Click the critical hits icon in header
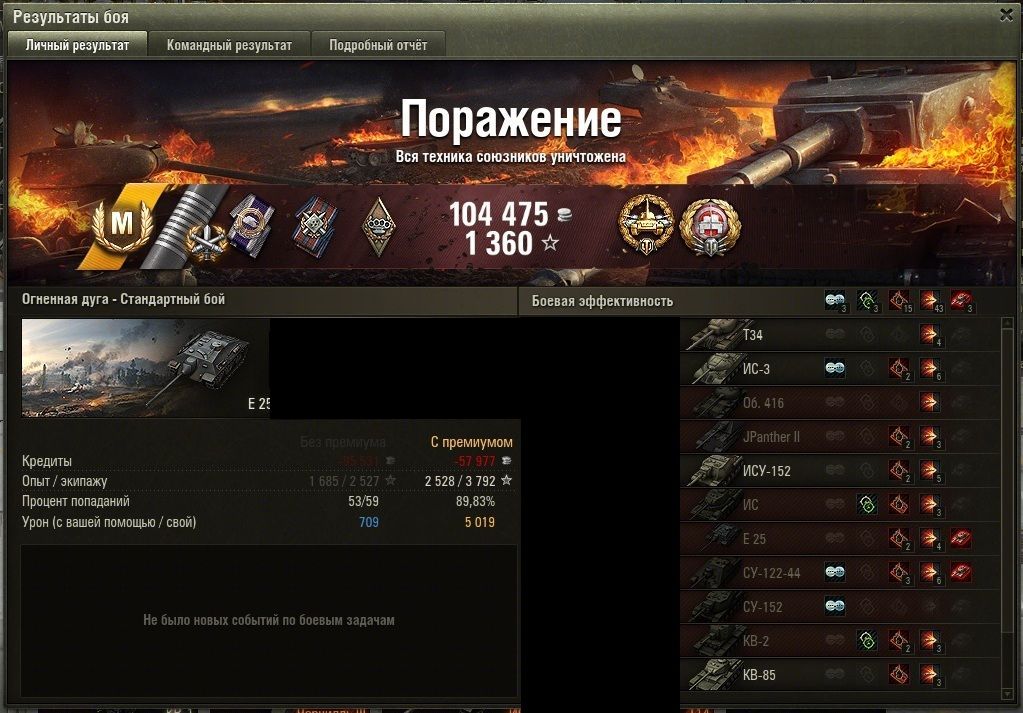The width and height of the screenshot is (1023, 713). 899,301
